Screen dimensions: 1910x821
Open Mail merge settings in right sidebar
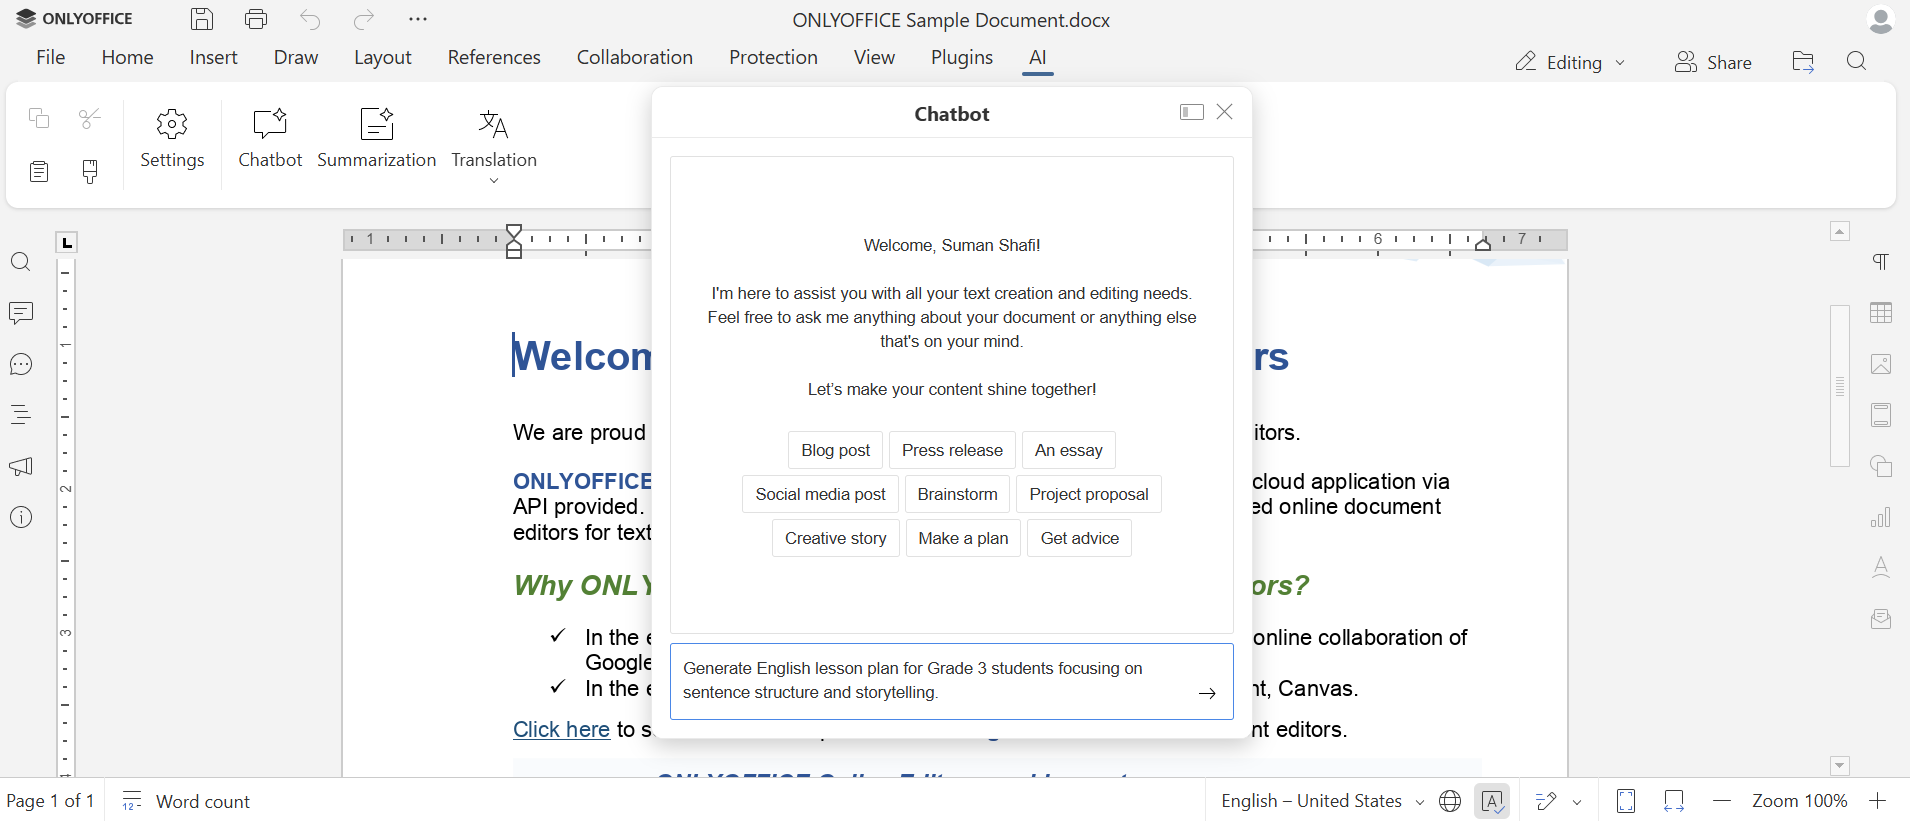click(1881, 619)
